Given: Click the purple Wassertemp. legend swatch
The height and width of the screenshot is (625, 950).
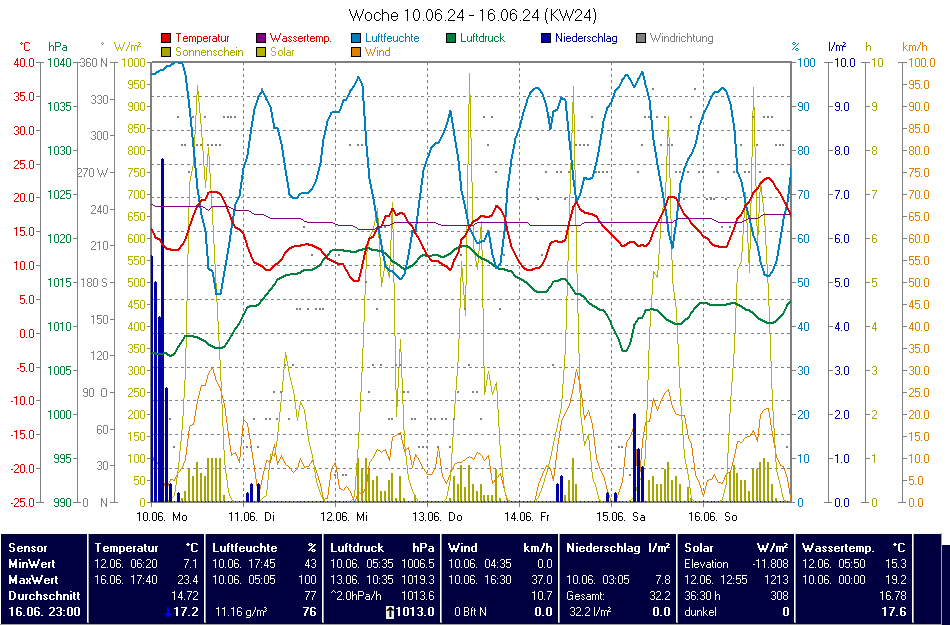Looking at the screenshot, I should click(x=261, y=38).
